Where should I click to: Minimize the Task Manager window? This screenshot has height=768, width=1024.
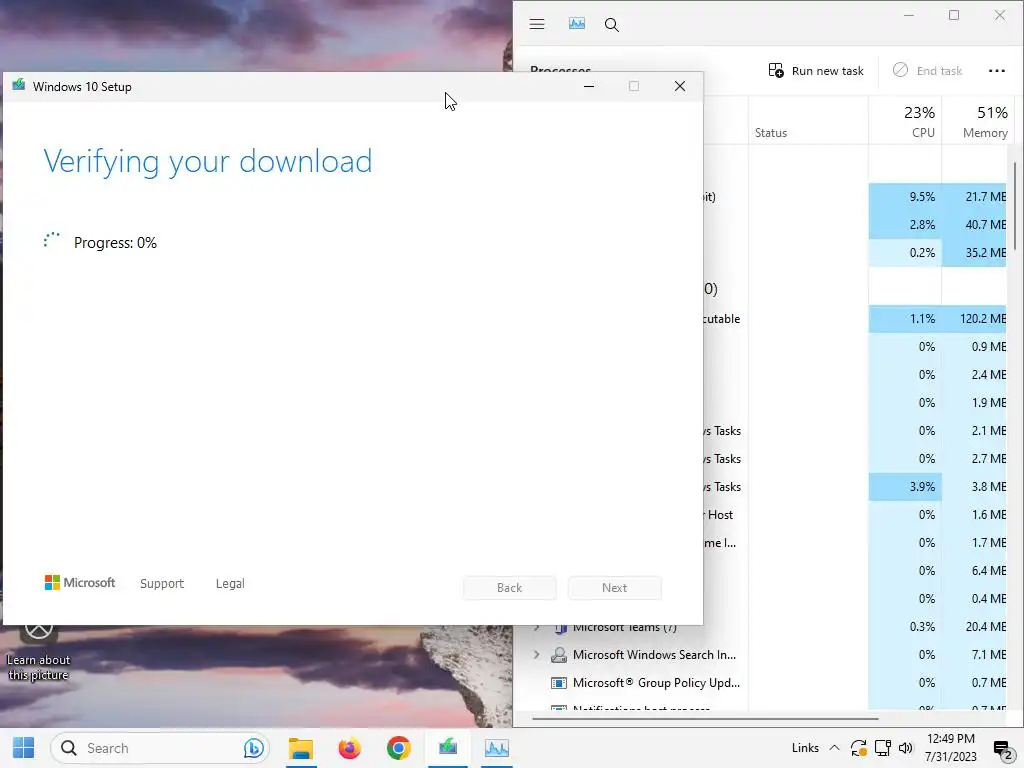pos(908,15)
